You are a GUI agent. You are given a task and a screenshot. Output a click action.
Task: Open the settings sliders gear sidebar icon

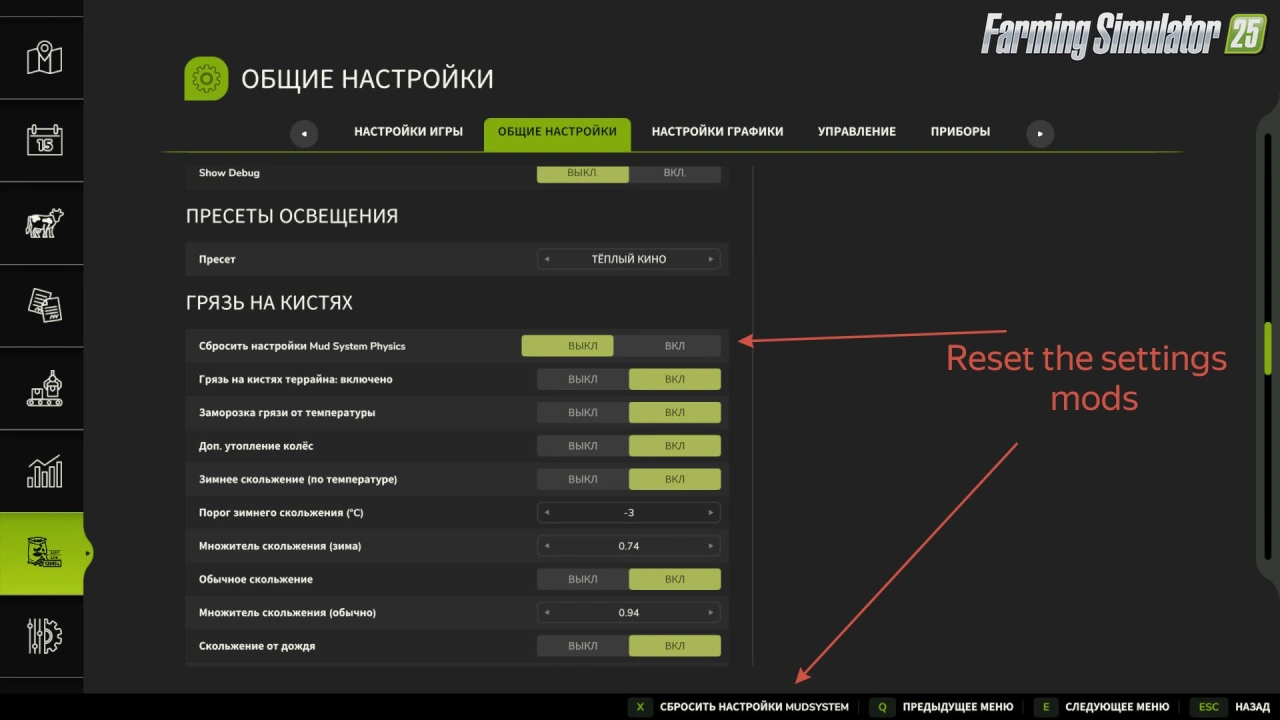(43, 636)
